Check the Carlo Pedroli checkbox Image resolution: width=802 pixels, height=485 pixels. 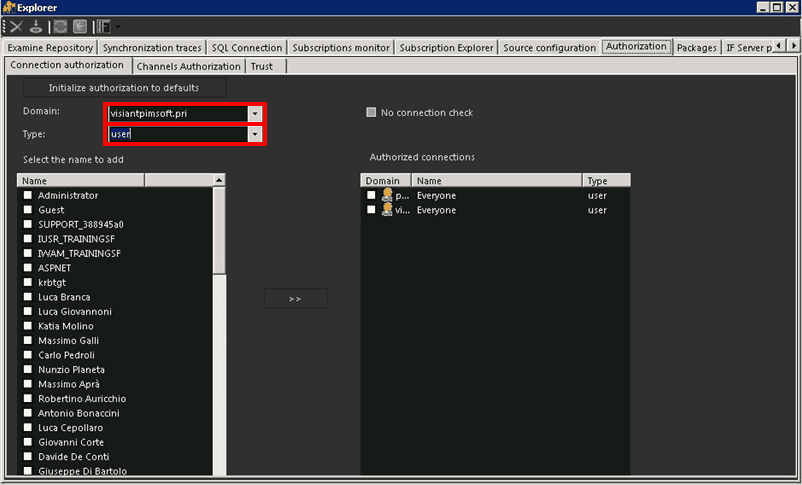click(x=28, y=355)
